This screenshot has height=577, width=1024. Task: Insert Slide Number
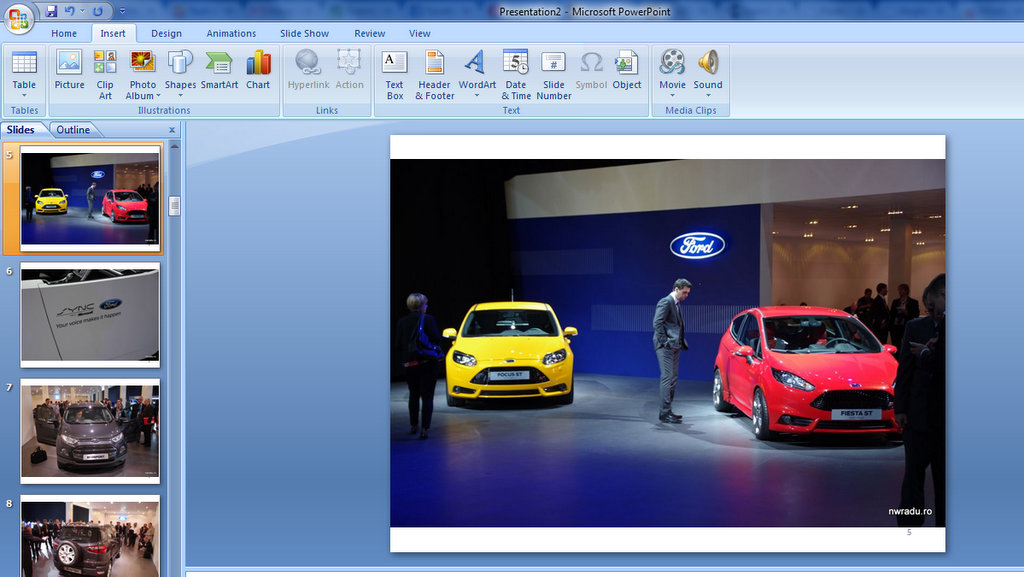tap(554, 74)
